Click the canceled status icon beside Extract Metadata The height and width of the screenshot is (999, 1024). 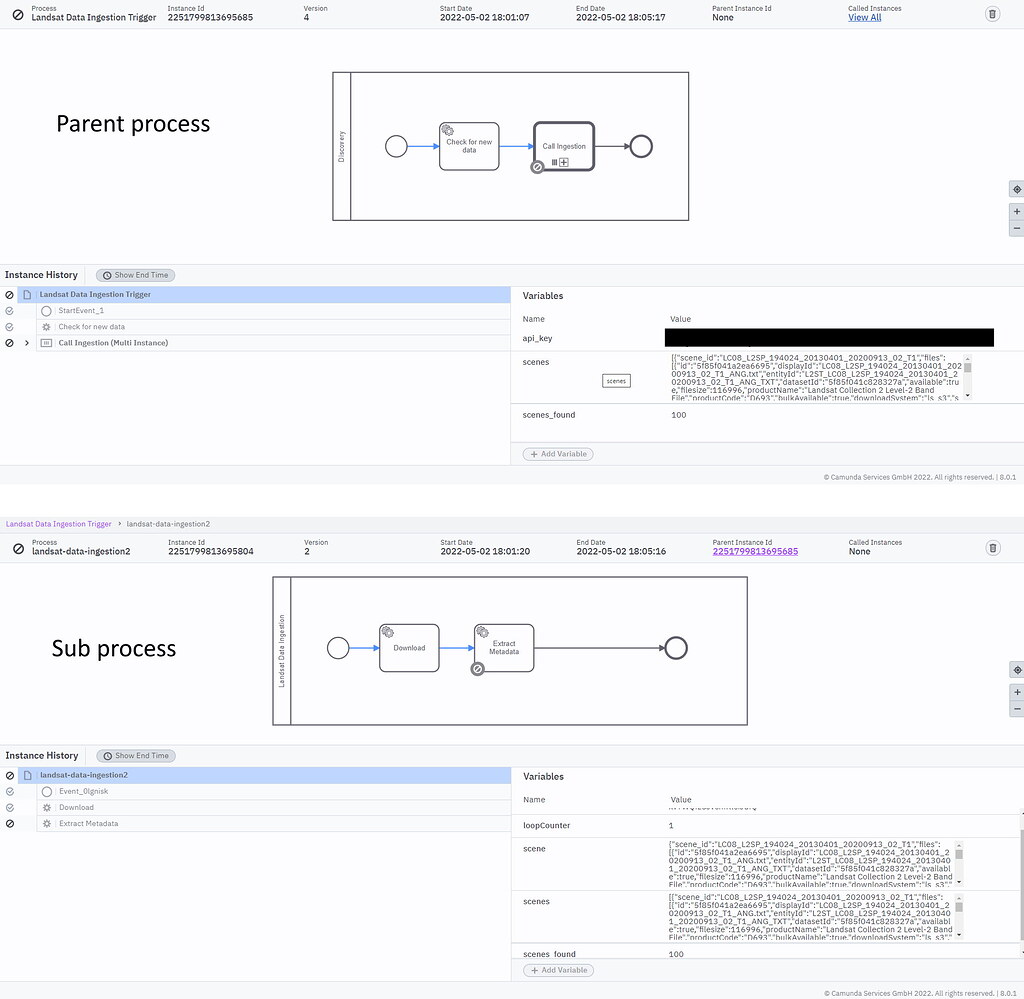pos(8,823)
